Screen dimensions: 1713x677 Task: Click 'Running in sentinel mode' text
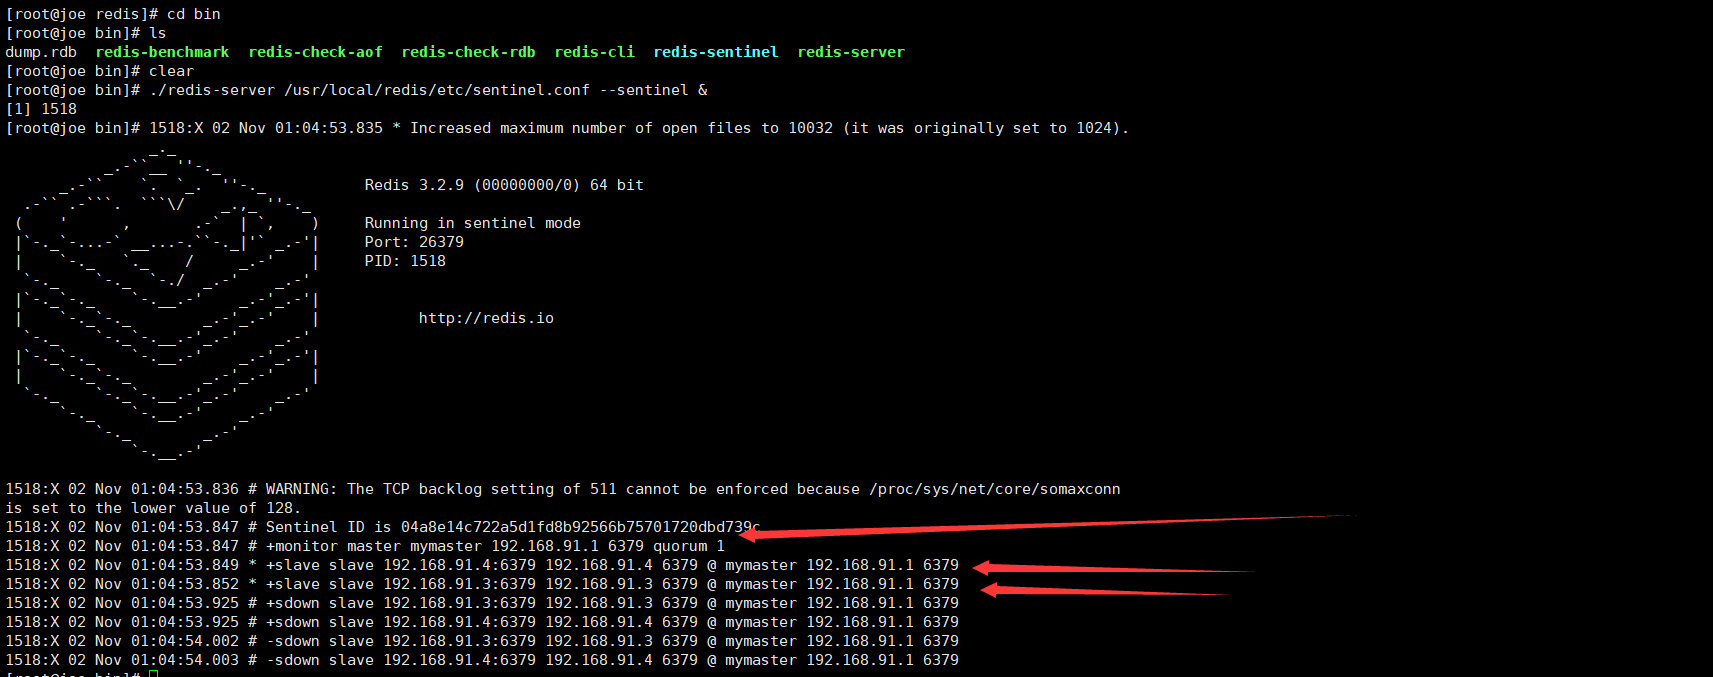click(472, 223)
